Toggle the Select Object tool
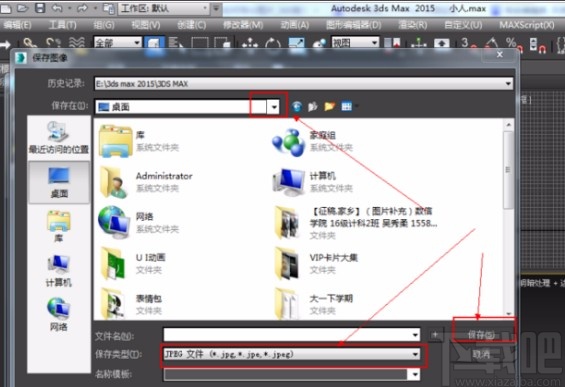 point(154,43)
